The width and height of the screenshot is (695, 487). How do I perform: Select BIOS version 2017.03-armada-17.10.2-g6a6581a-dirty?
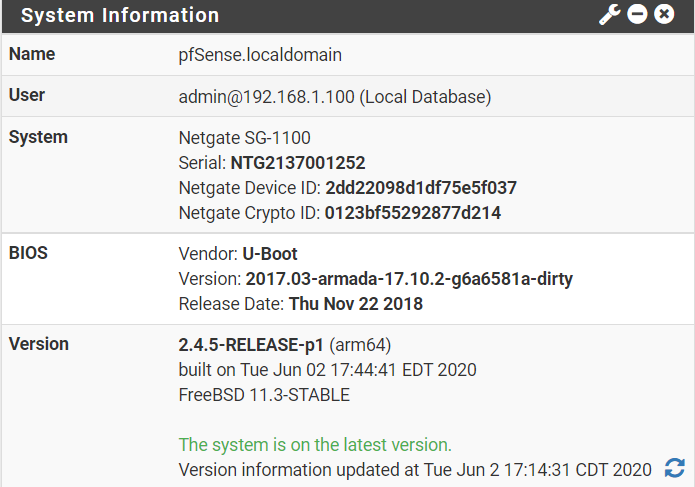click(x=409, y=279)
